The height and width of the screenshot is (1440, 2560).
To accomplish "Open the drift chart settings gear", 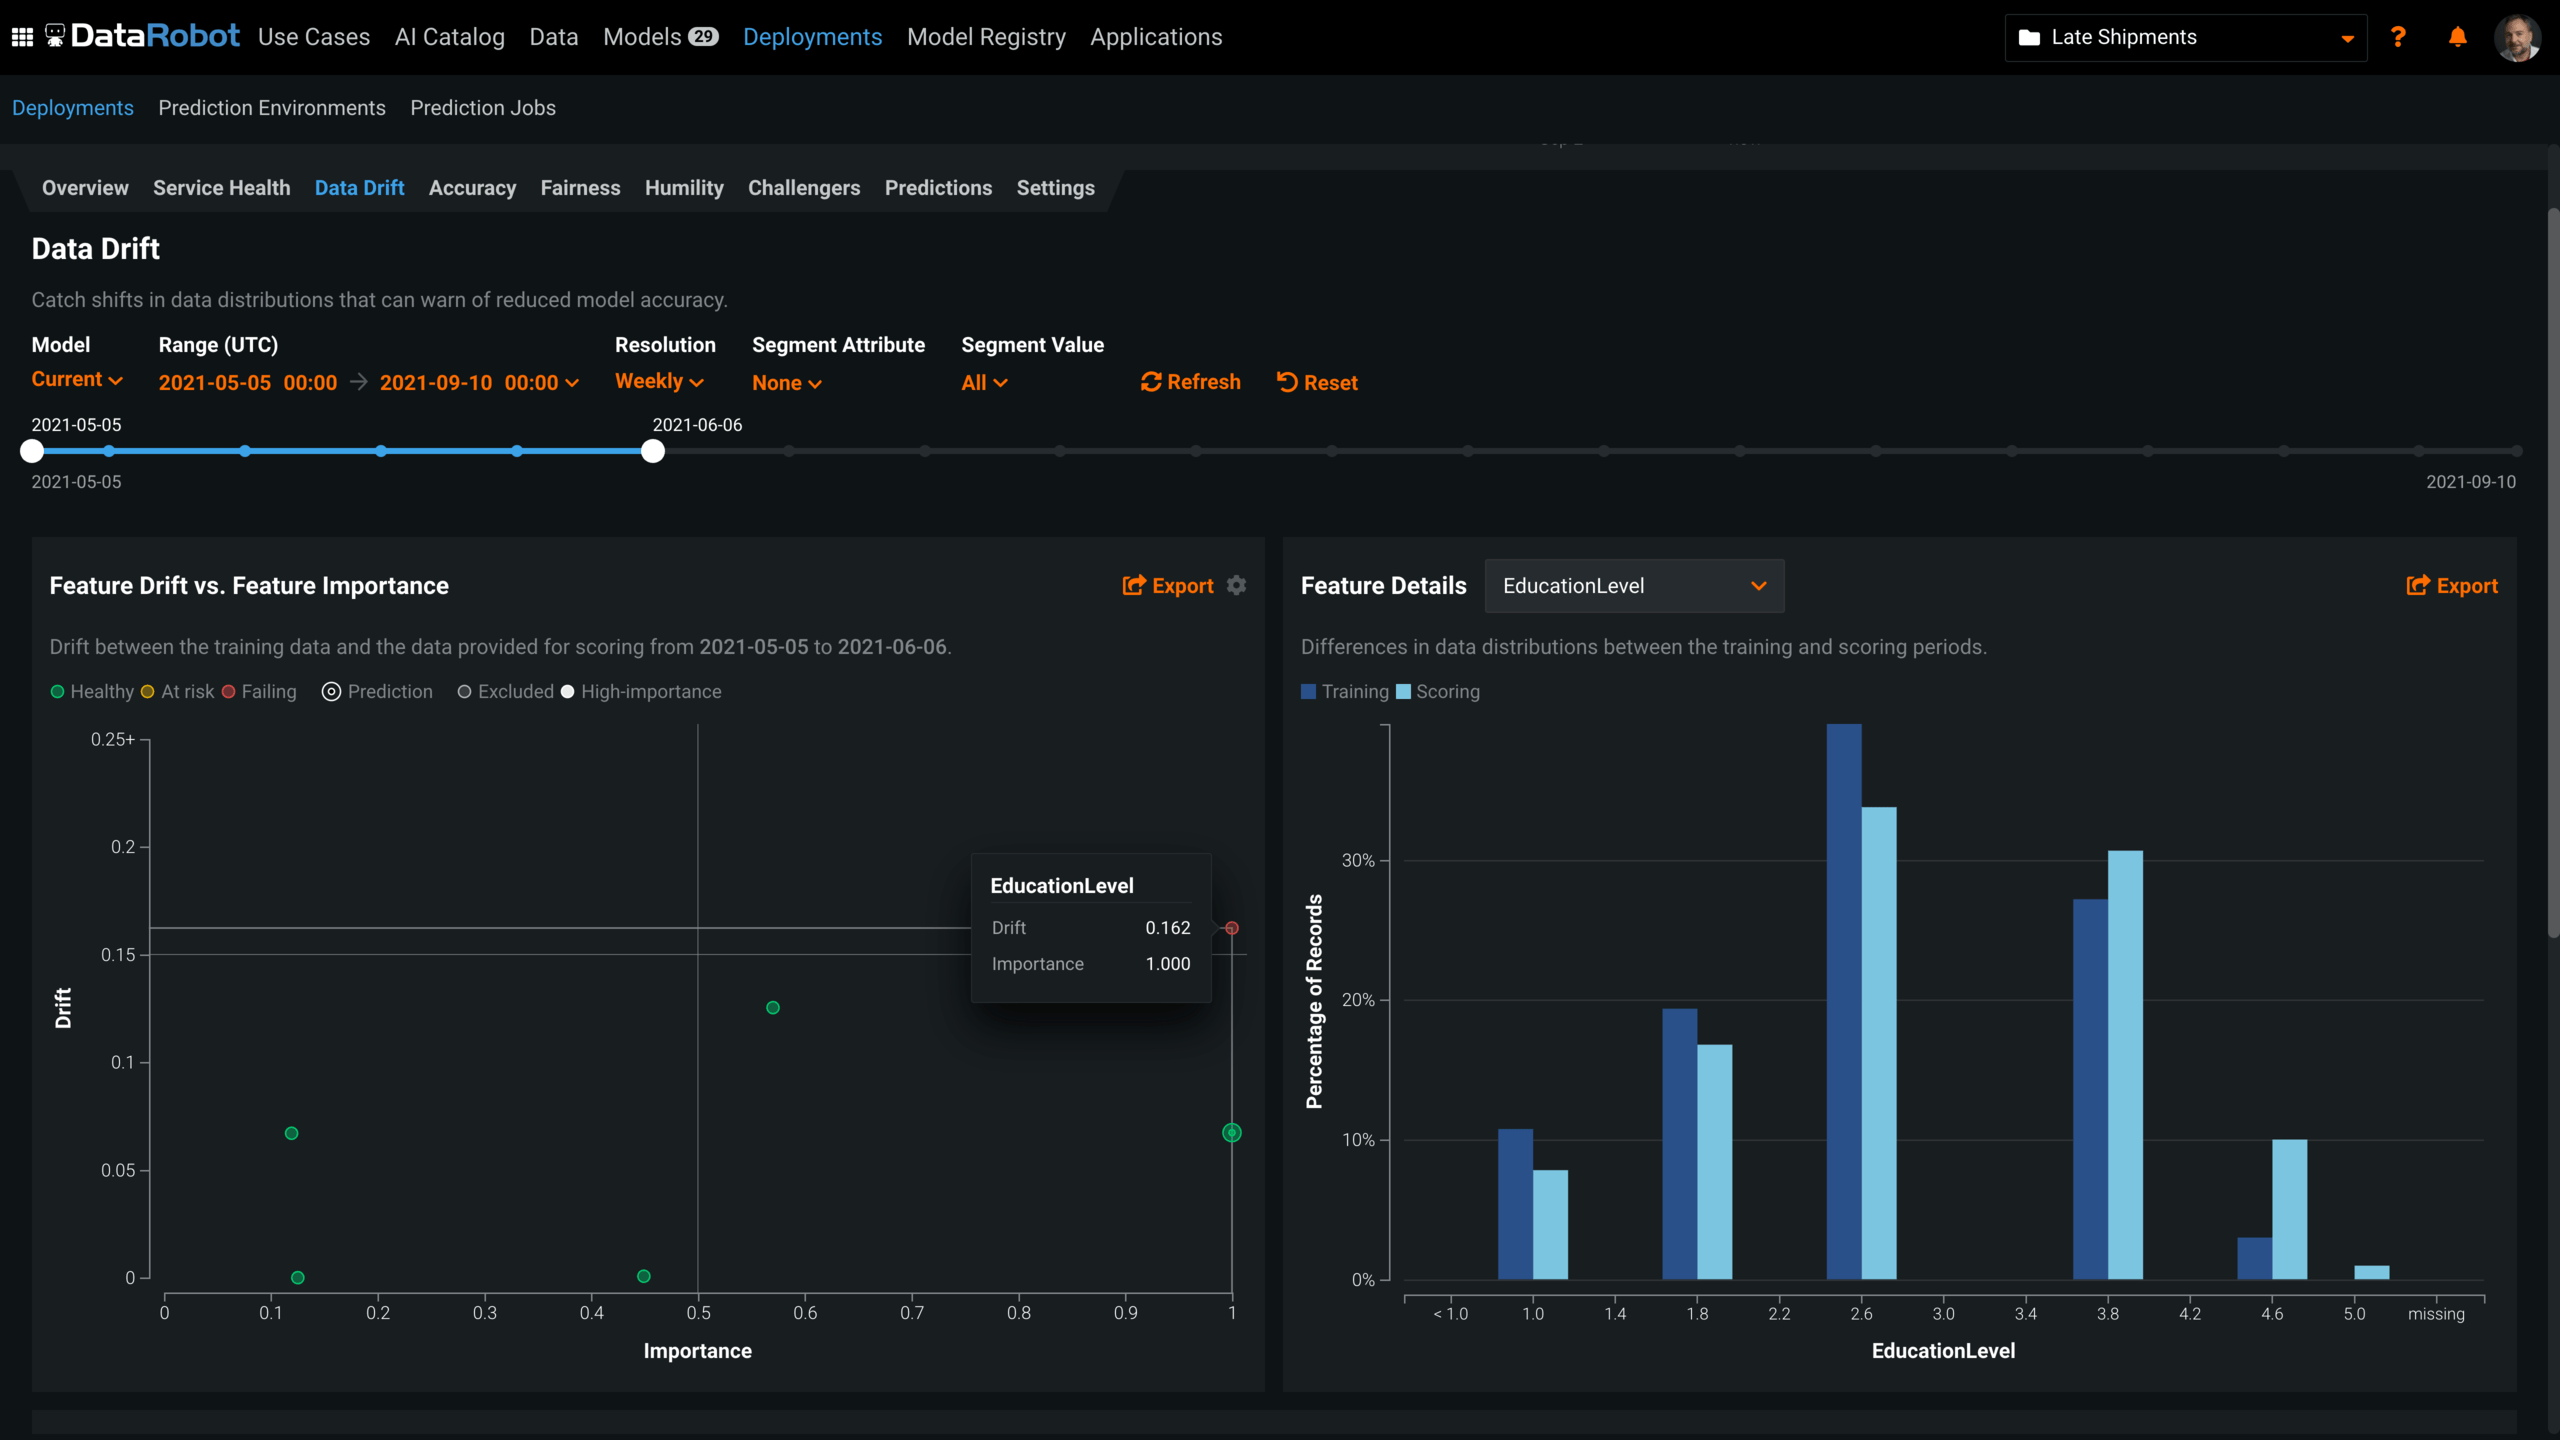I will pos(1237,585).
